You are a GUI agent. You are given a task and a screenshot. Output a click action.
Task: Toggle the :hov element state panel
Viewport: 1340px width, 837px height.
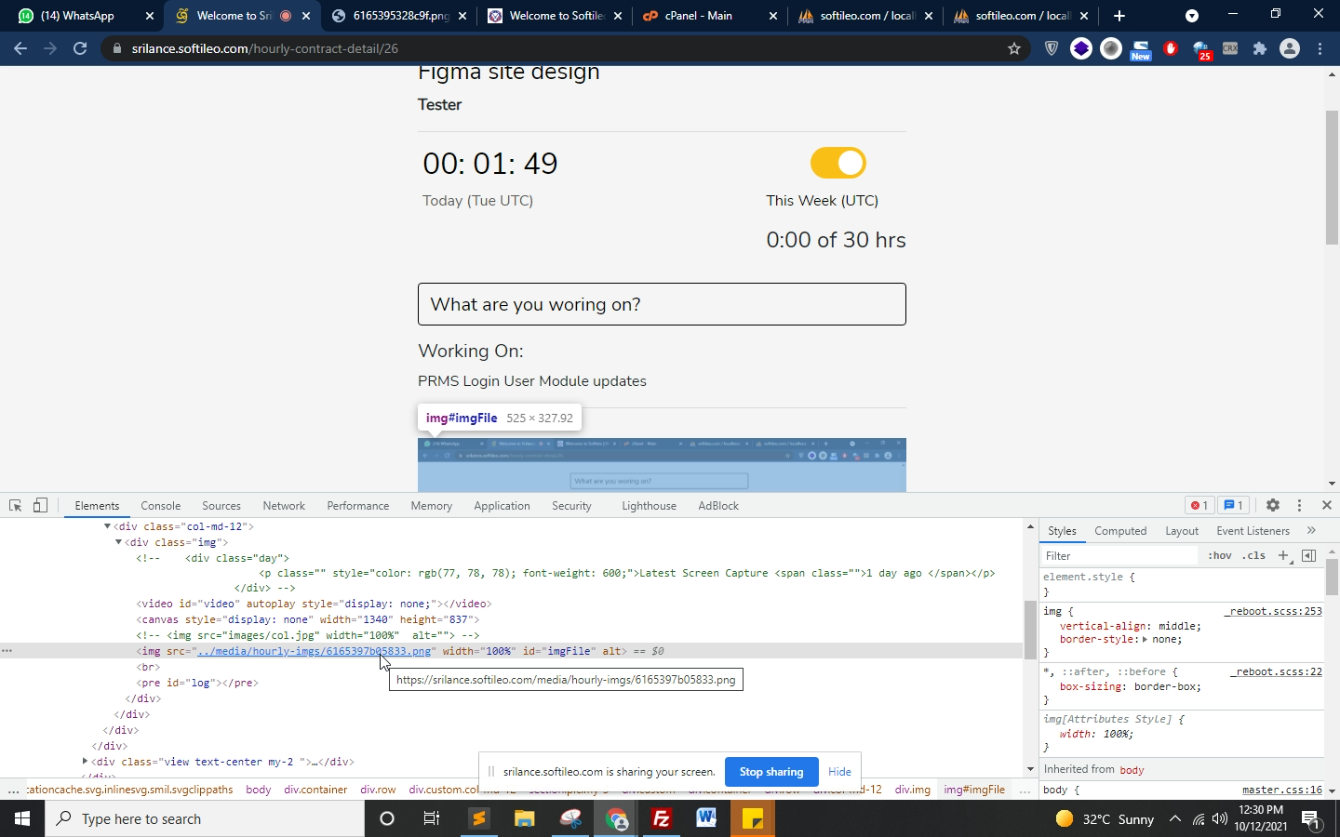pyautogui.click(x=1219, y=556)
